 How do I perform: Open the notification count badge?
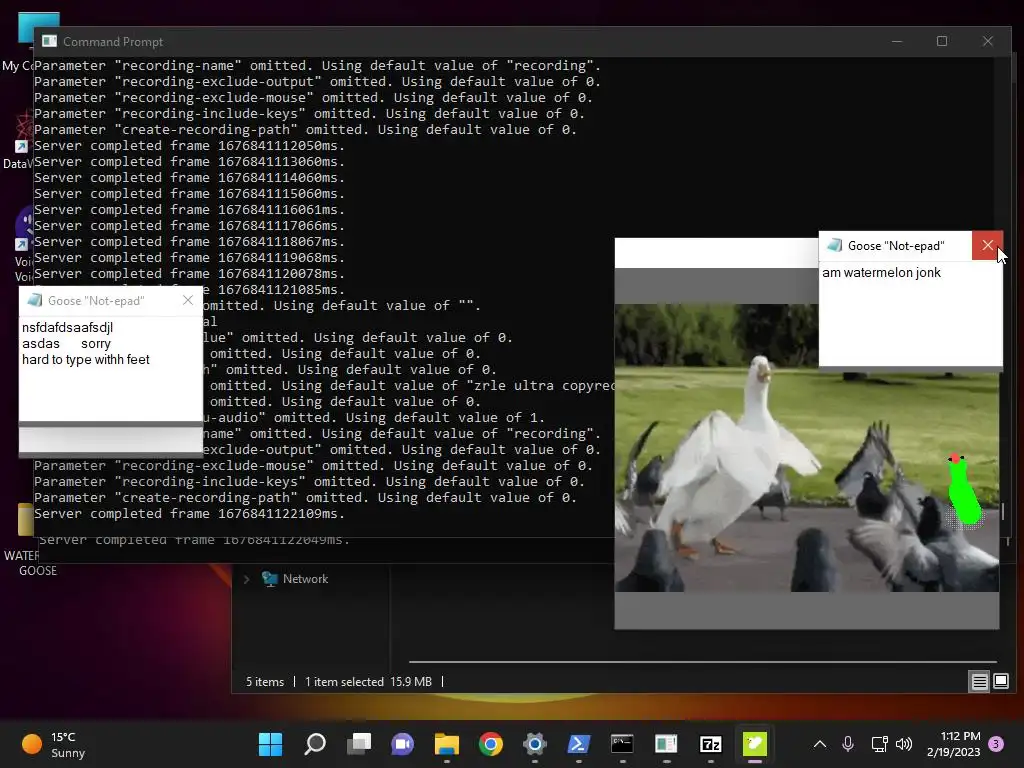[x=996, y=744]
